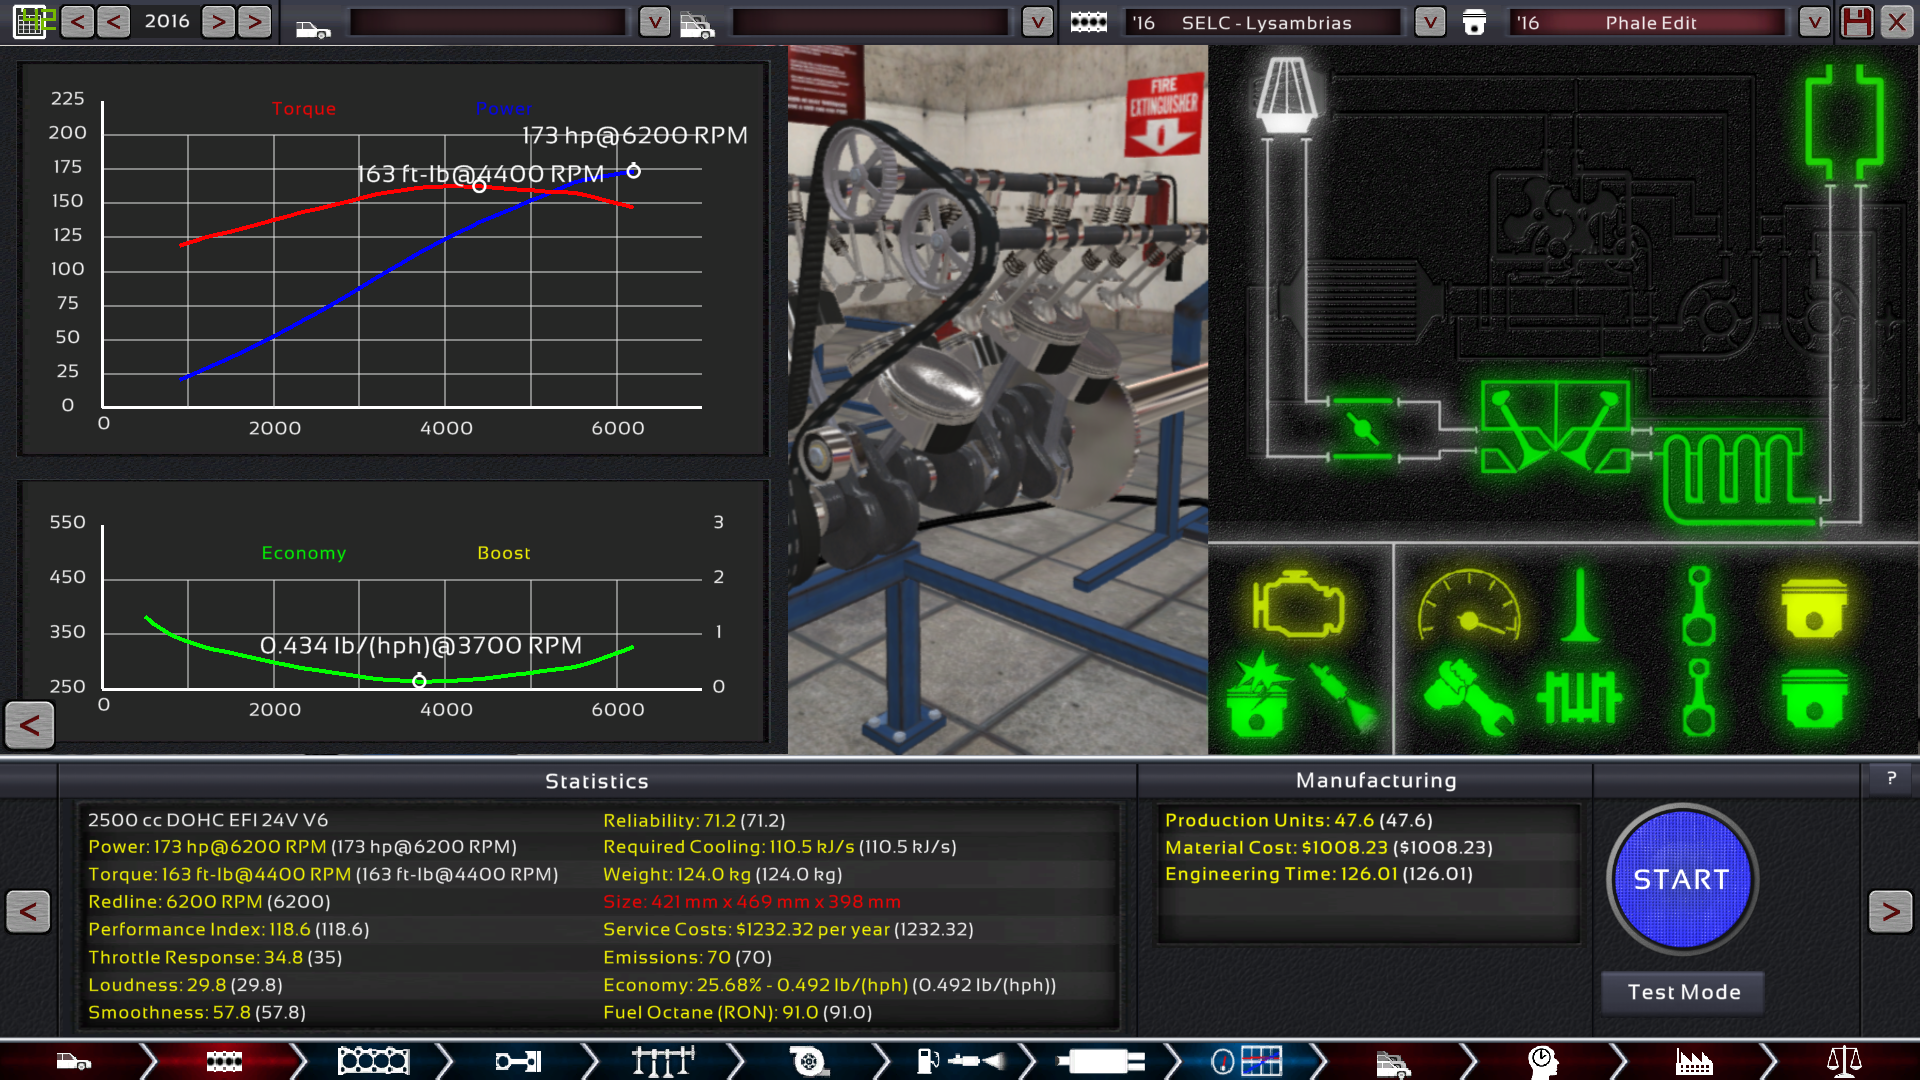This screenshot has width=1920, height=1080.
Task: Click the check engine icon
Action: pyautogui.click(x=1297, y=605)
